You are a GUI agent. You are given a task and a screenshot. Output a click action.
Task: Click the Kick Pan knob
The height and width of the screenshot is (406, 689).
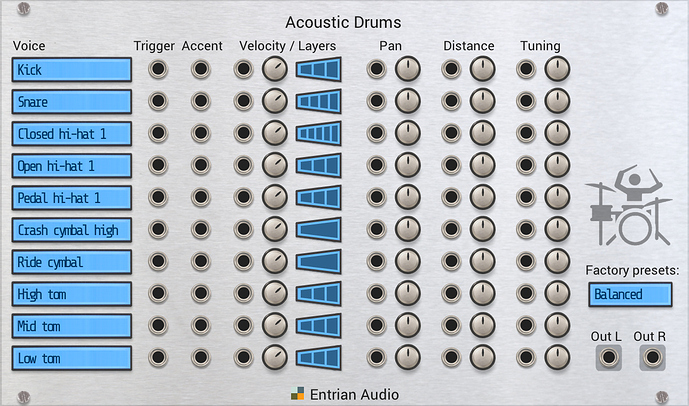pos(408,69)
